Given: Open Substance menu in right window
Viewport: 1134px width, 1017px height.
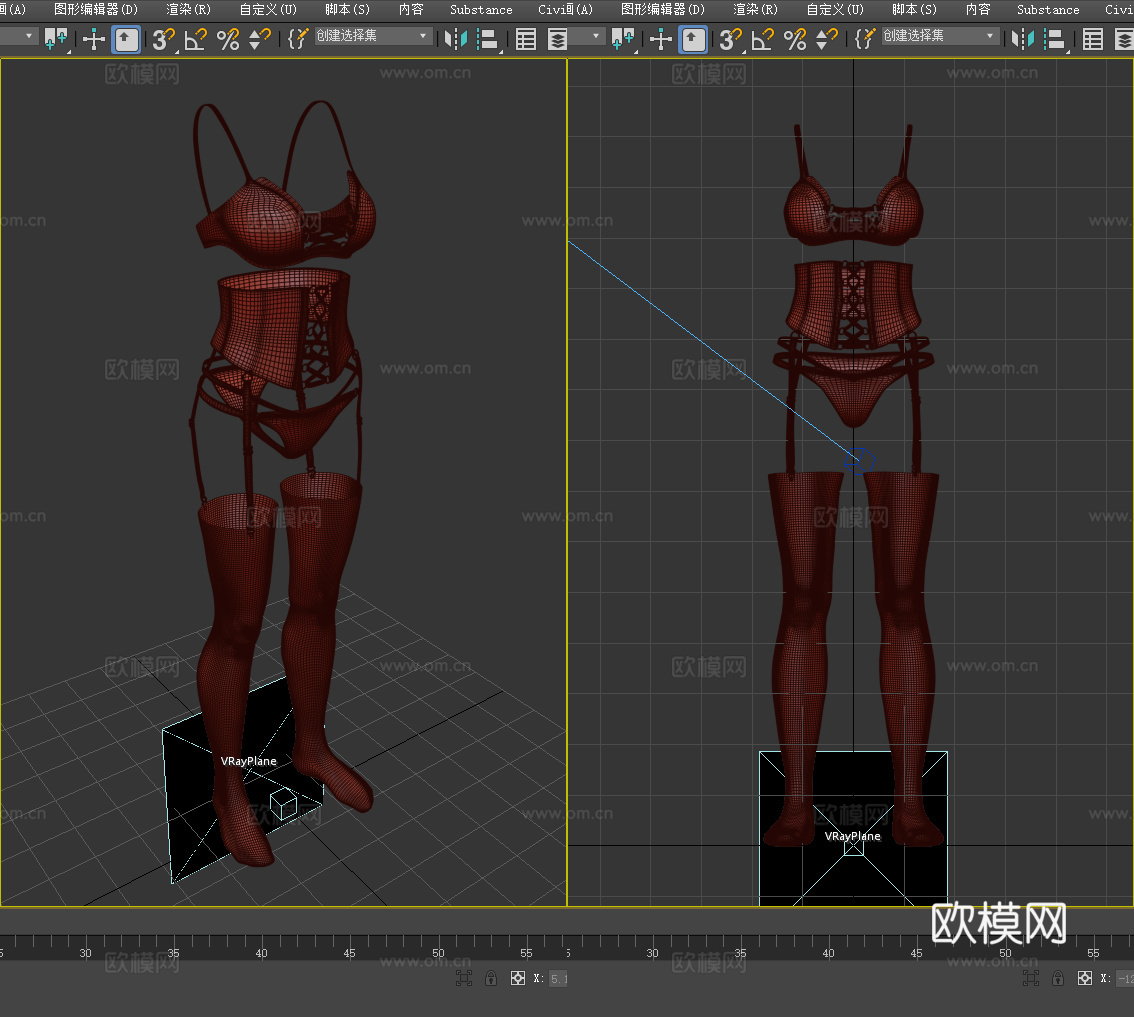Looking at the screenshot, I should coord(1048,9).
